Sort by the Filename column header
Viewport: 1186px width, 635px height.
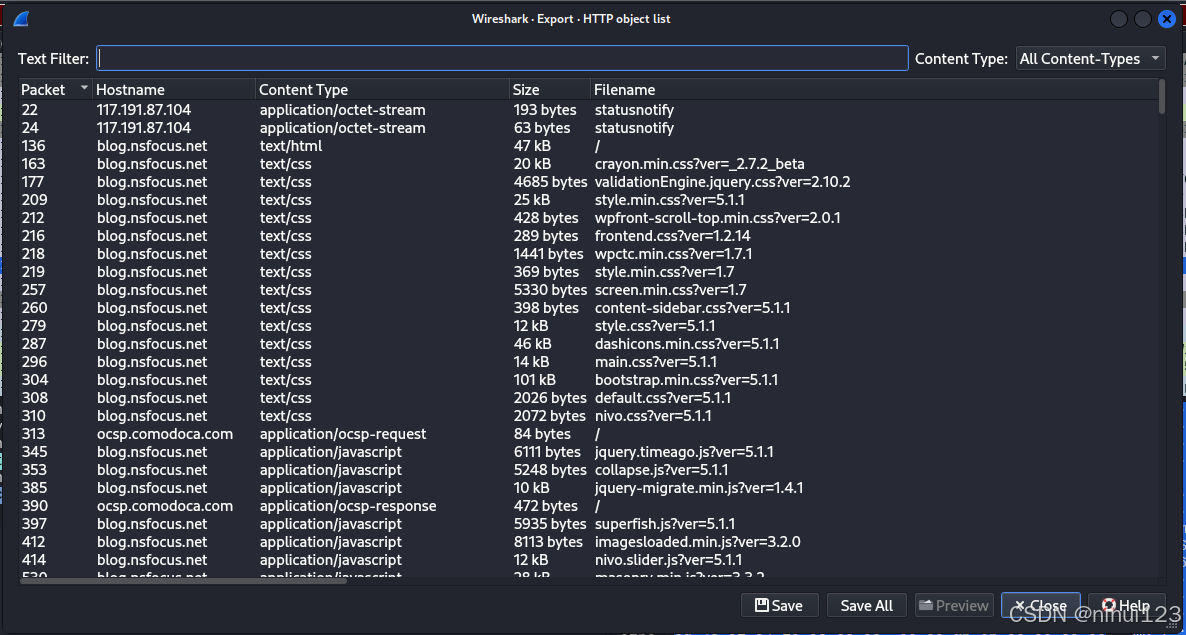tap(874, 89)
